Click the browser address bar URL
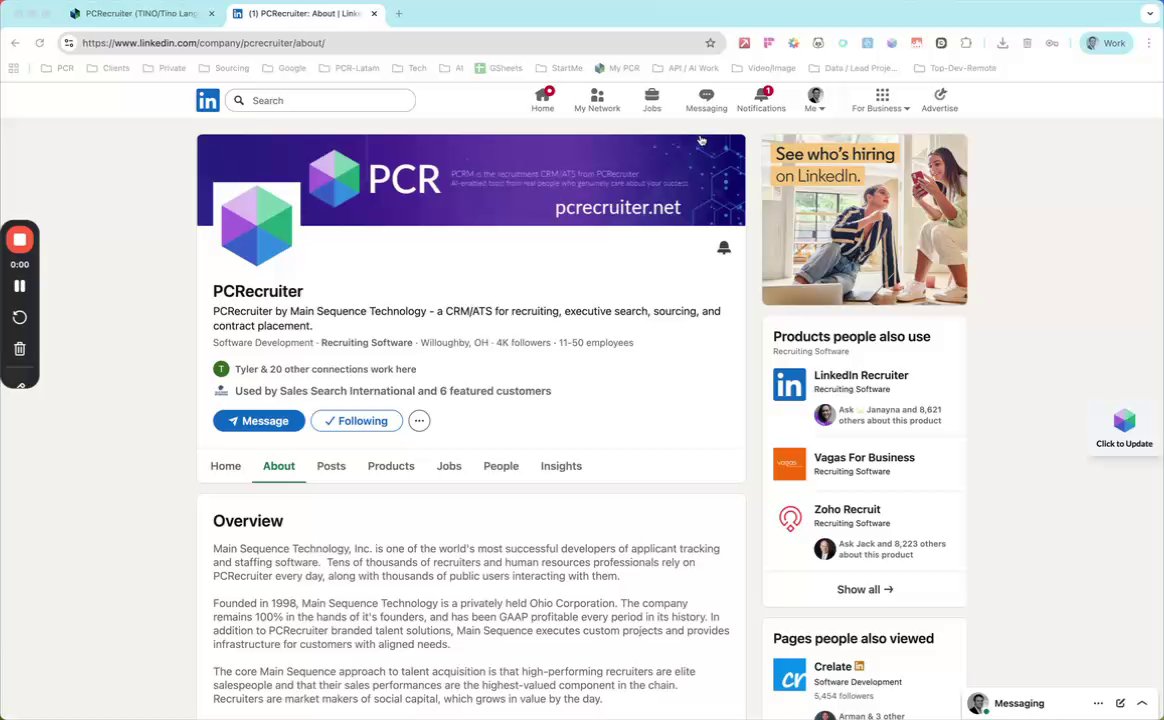The height and width of the screenshot is (720, 1164). pos(203,43)
